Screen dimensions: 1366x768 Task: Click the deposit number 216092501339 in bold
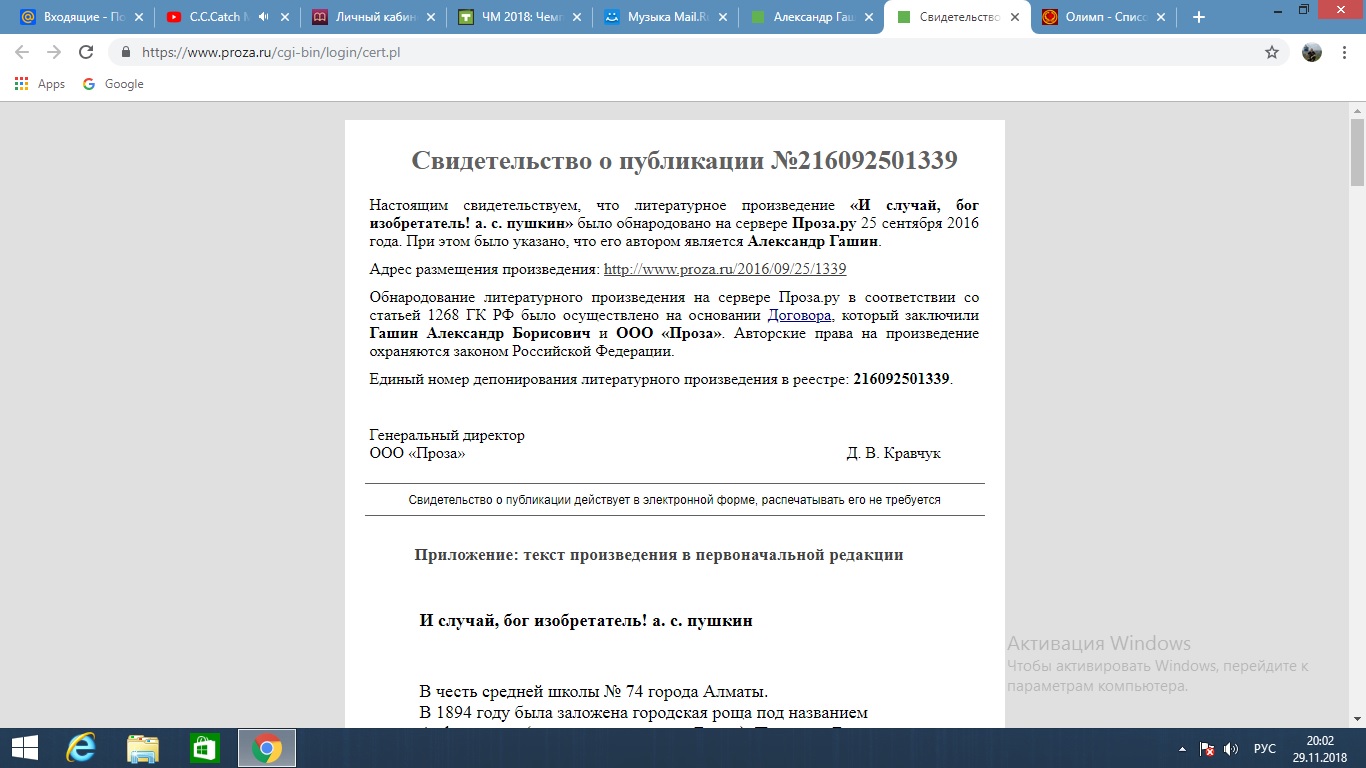pyautogui.click(x=901, y=379)
